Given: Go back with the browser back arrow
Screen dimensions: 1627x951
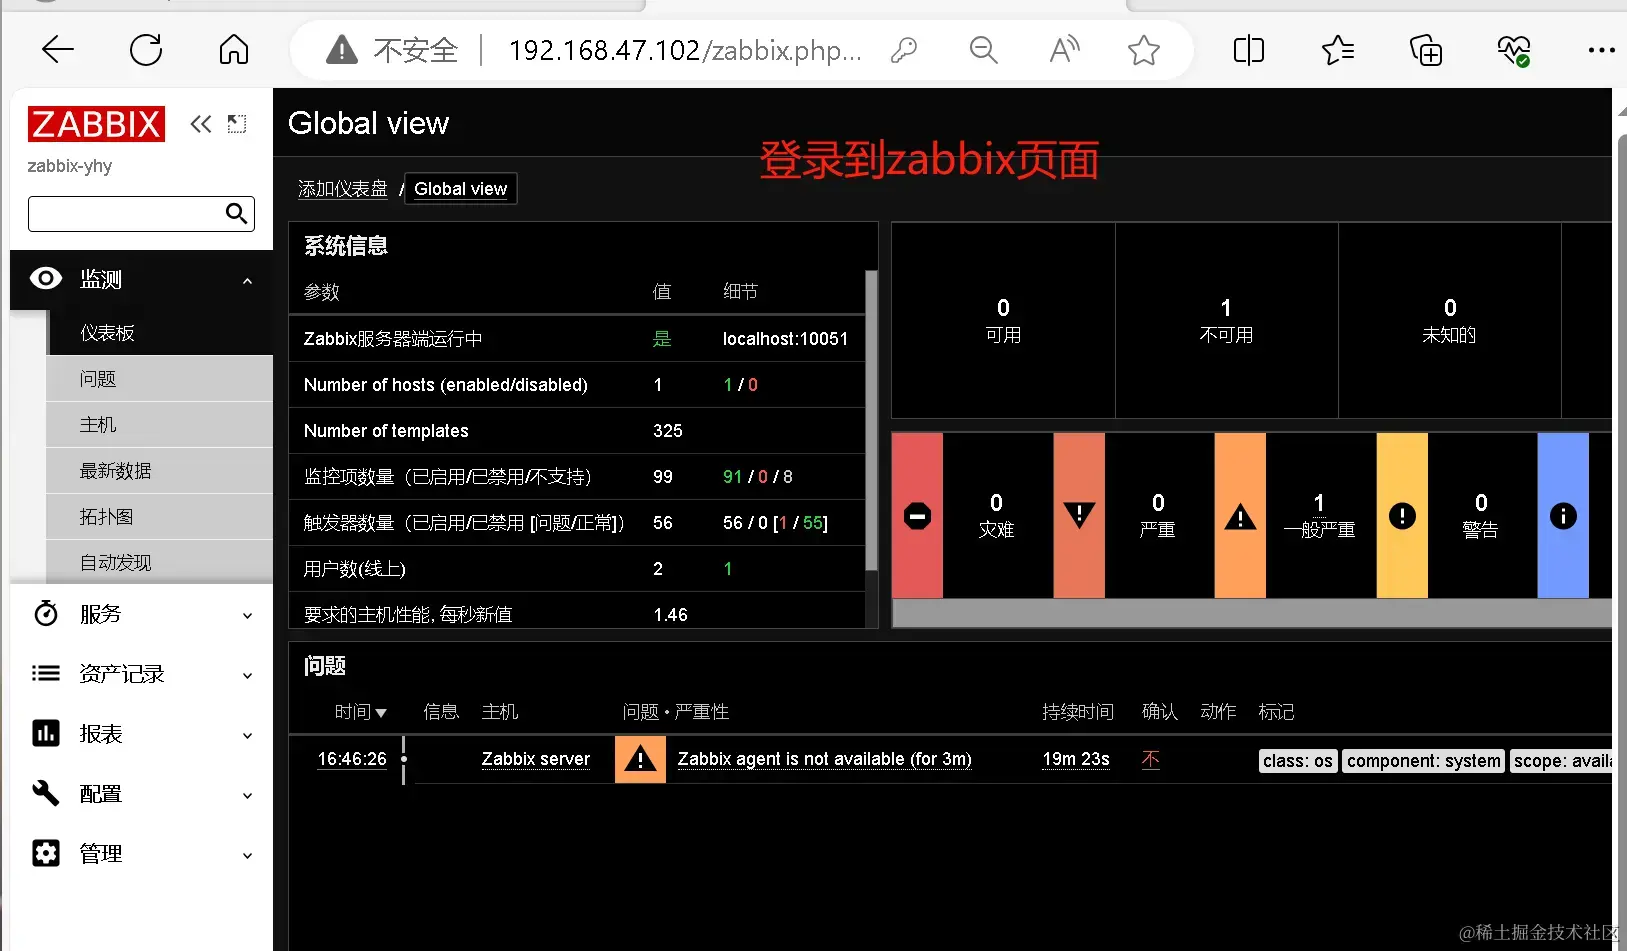Looking at the screenshot, I should click(58, 49).
